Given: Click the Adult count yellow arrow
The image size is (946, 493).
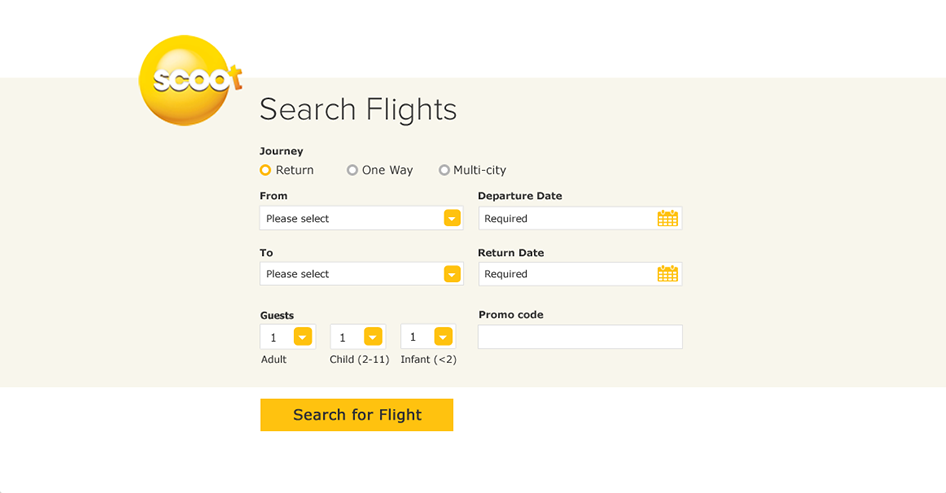Looking at the screenshot, I should click(x=303, y=337).
